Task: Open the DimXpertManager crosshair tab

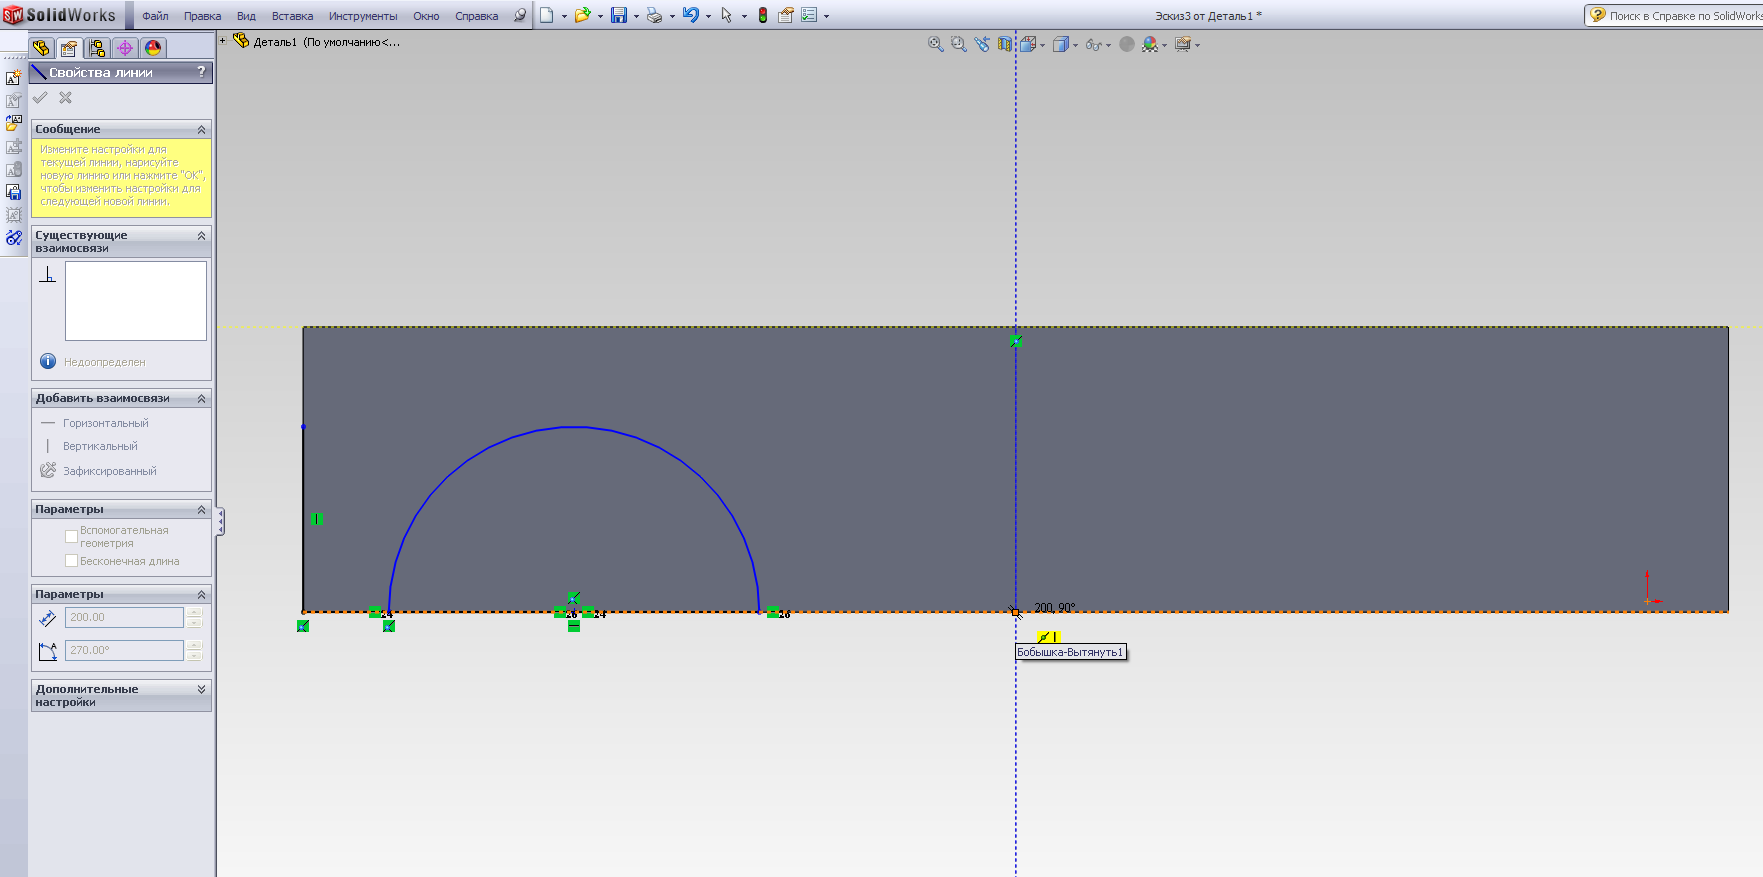Action: pos(125,48)
